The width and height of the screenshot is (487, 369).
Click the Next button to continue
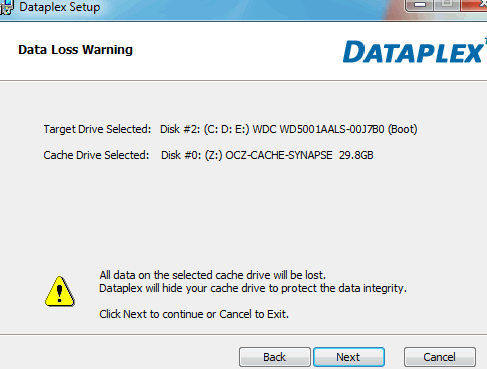pos(349,357)
